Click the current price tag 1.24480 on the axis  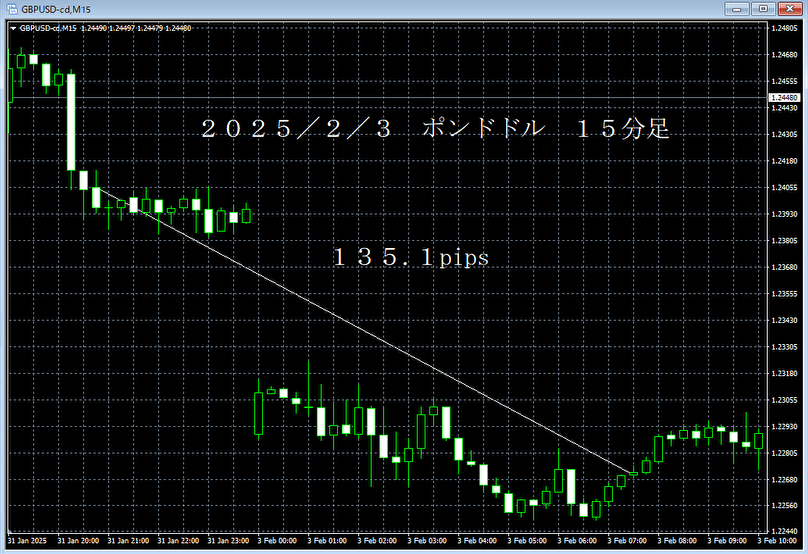[x=784, y=97]
